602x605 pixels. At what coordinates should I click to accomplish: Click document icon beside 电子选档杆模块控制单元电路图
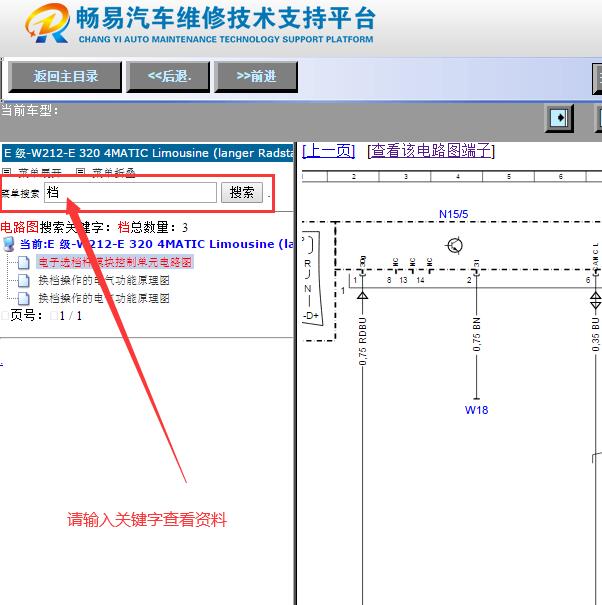coord(23,262)
